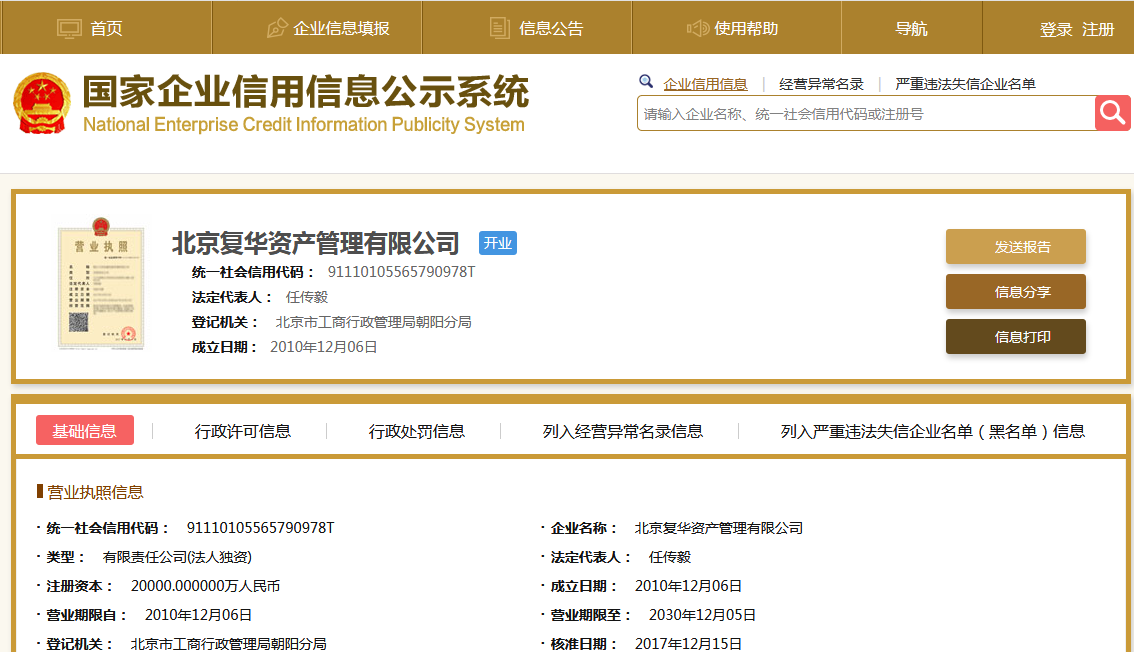Click the monitor icon beside 首页

(69, 29)
